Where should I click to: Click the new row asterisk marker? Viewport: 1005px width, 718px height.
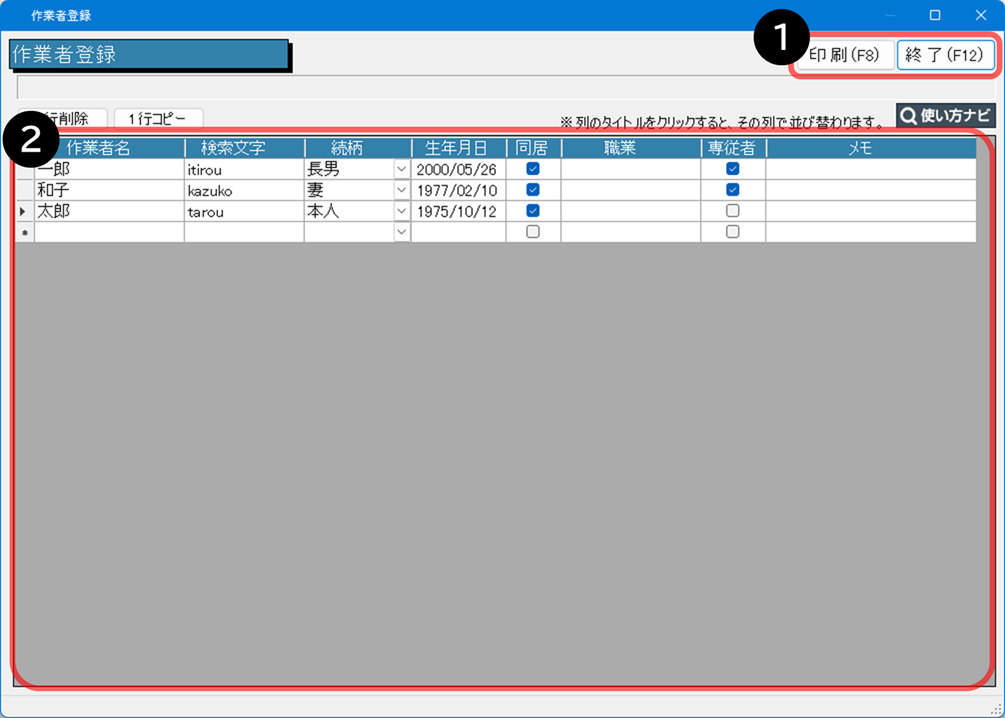click(24, 232)
